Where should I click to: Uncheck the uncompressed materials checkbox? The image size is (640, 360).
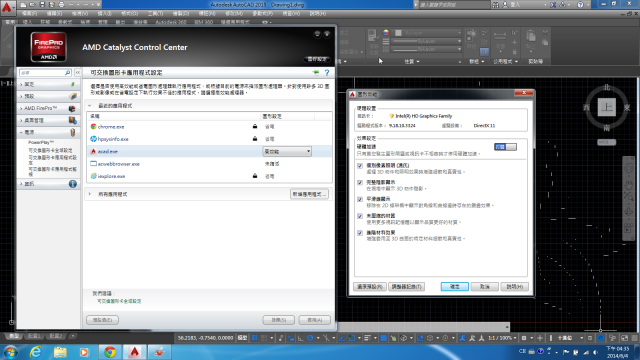point(360,216)
